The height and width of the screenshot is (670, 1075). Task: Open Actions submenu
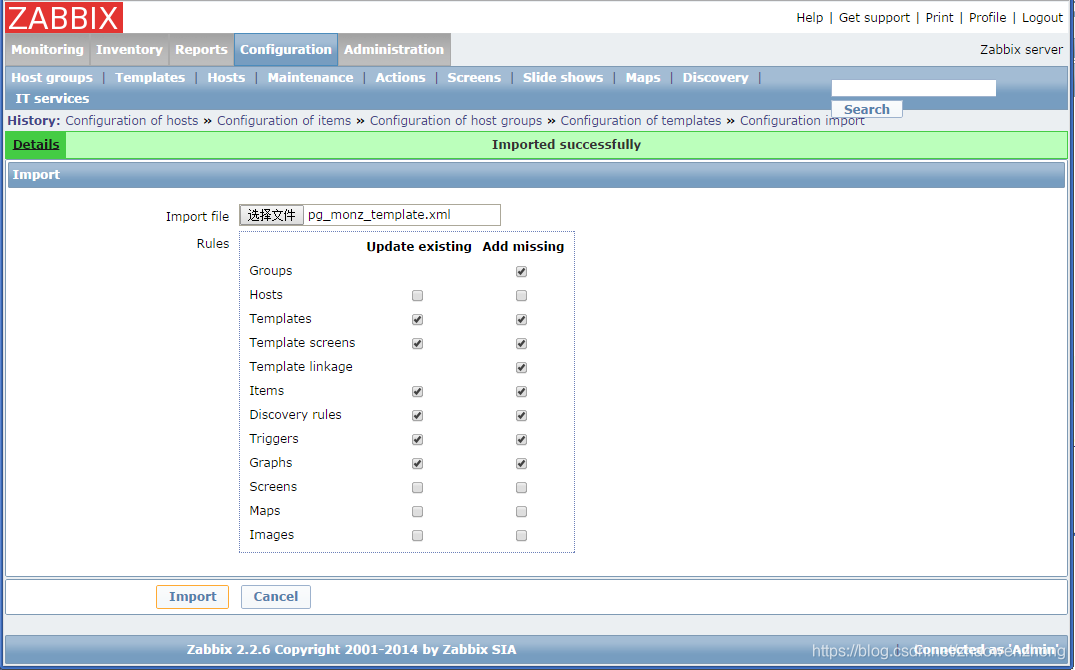coord(400,77)
